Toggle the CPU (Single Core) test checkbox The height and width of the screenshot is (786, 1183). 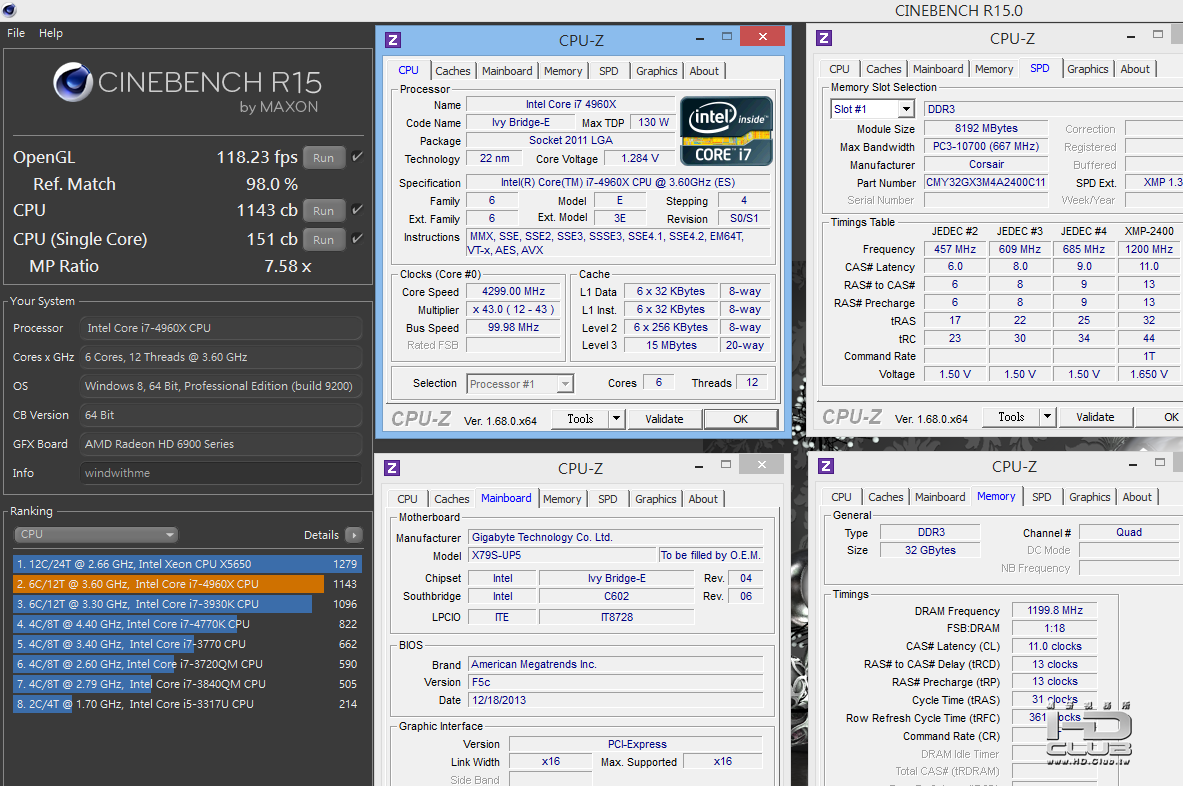(358, 238)
